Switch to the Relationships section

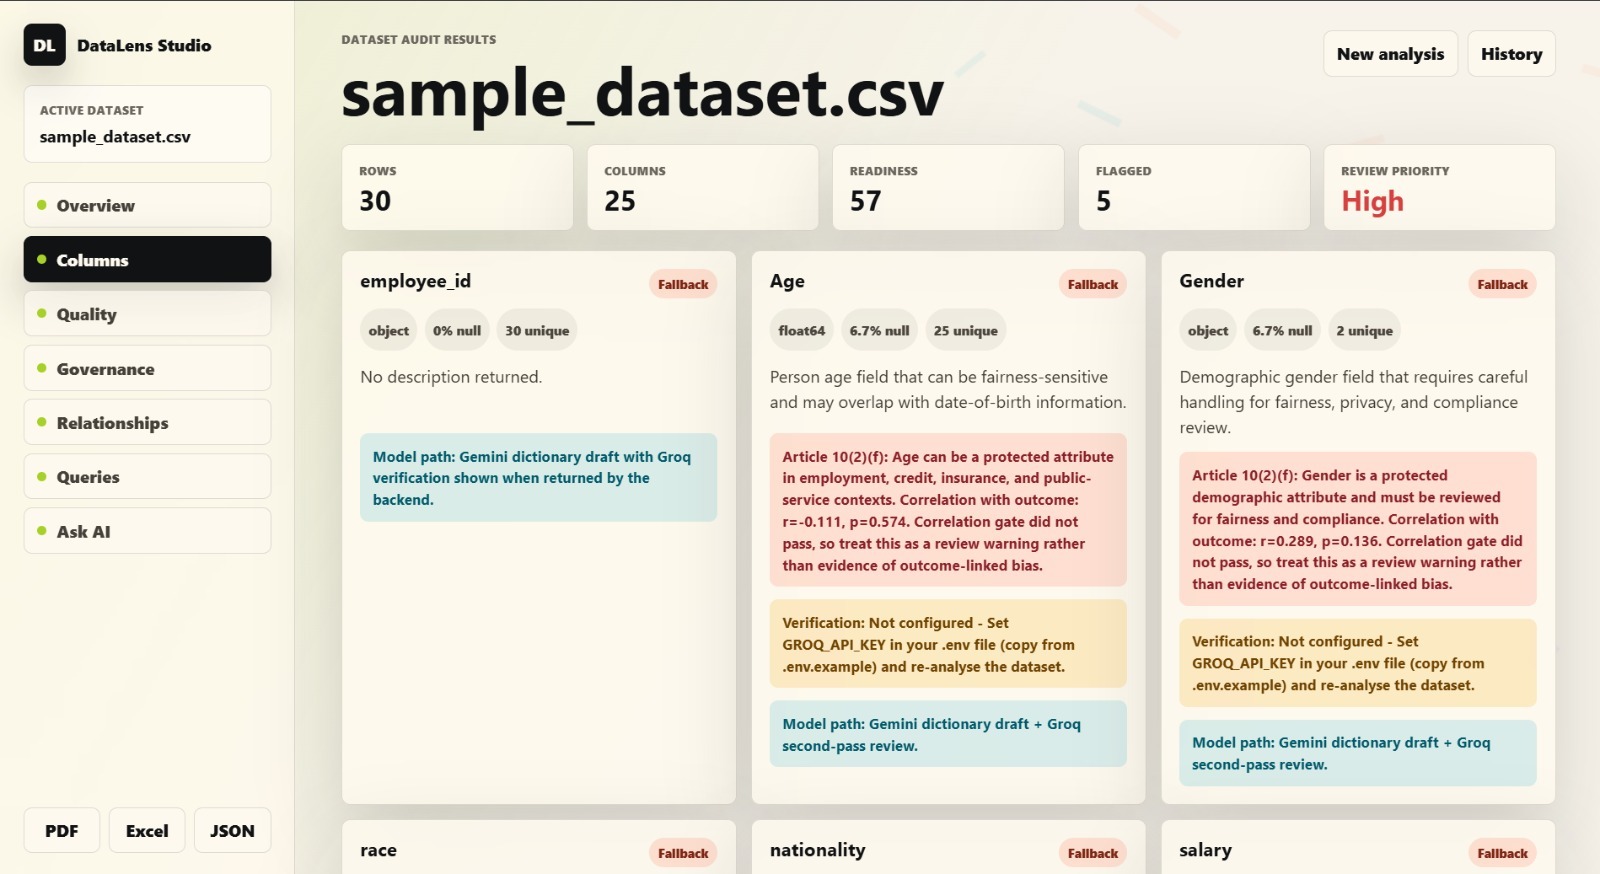click(147, 423)
